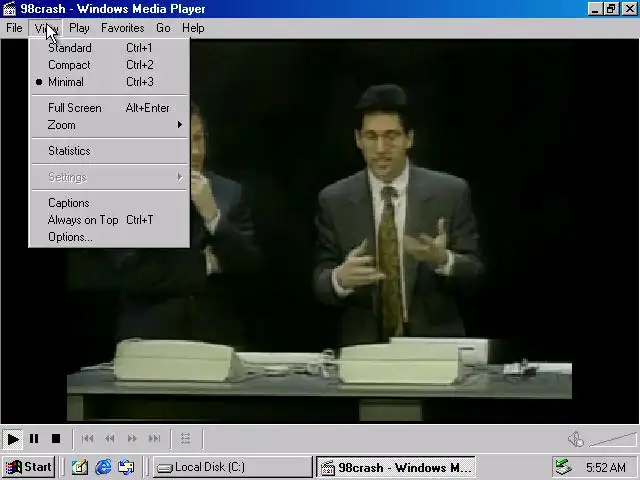Click the system tray network icon
Viewport: 640px width, 480px height.
563,467
